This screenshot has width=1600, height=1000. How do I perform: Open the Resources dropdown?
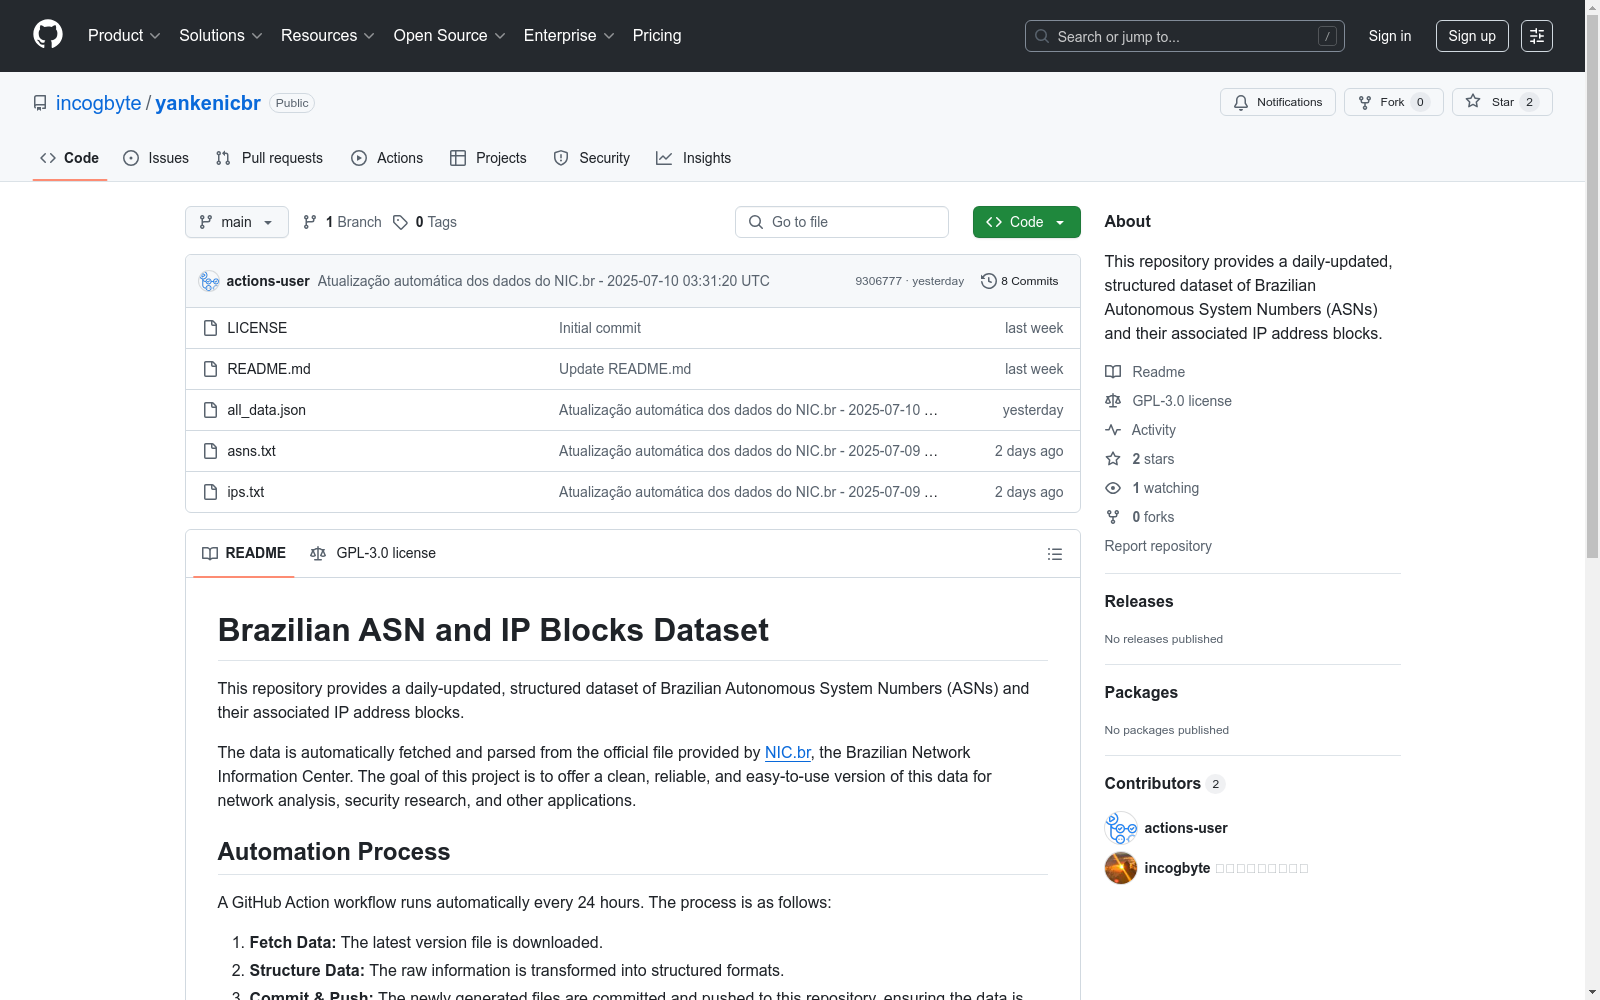328,36
